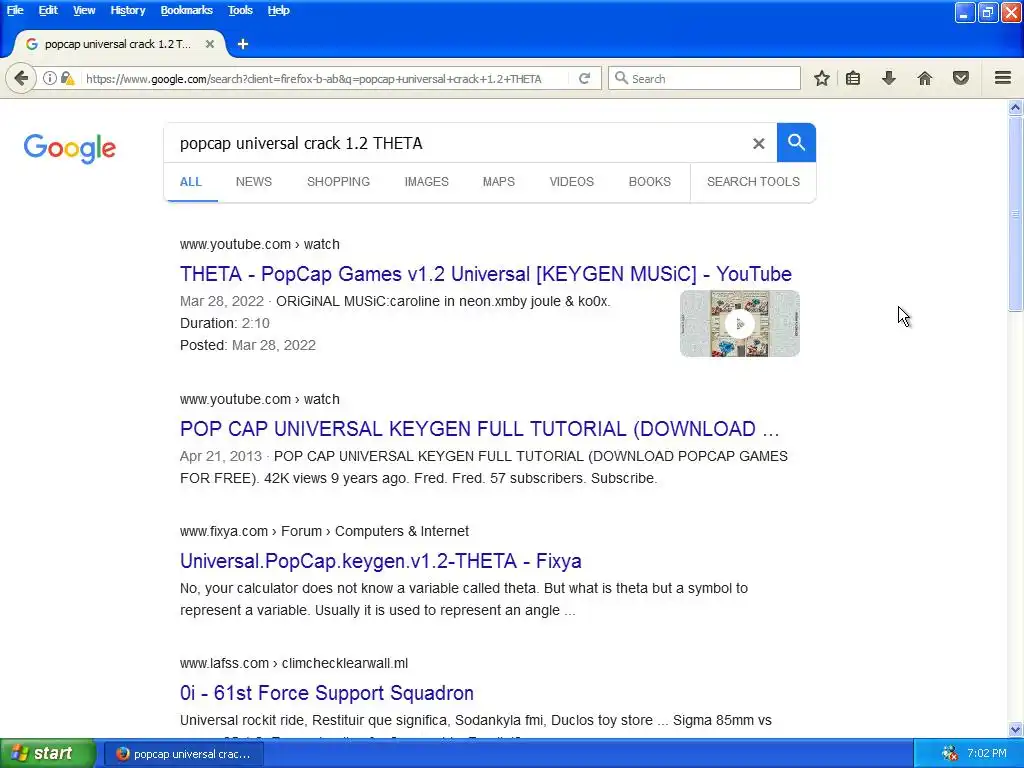
Task: Open POP CAP UNIVERSAL KEYGEN FULL TUTORIAL result
Action: pos(479,428)
